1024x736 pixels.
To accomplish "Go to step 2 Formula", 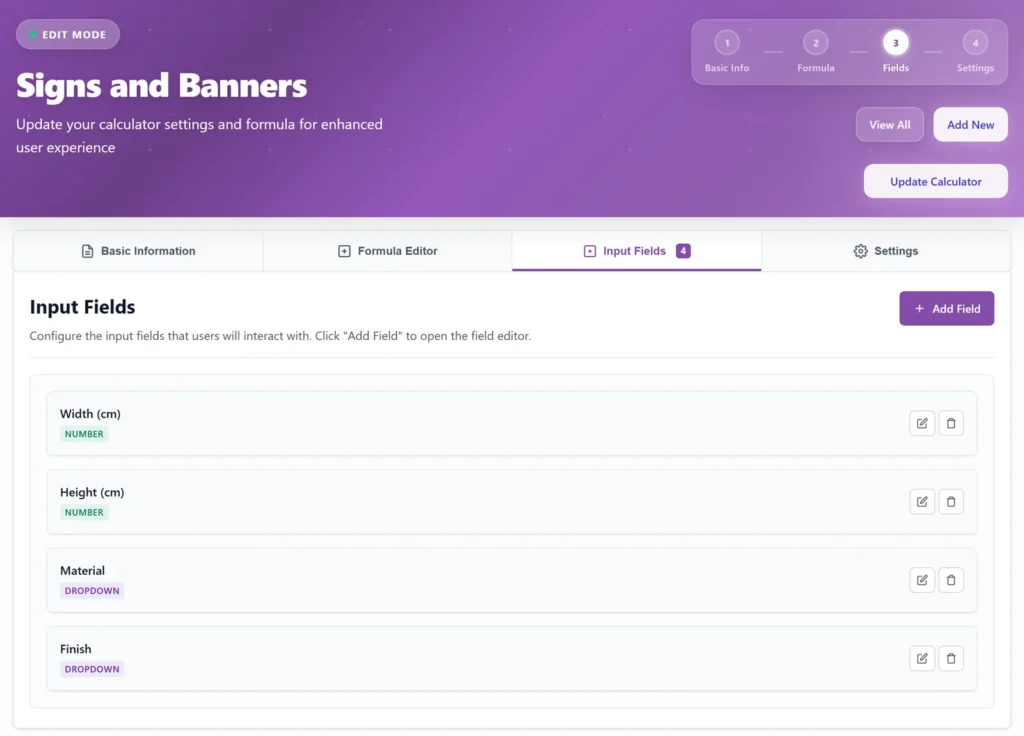I will (x=816, y=52).
